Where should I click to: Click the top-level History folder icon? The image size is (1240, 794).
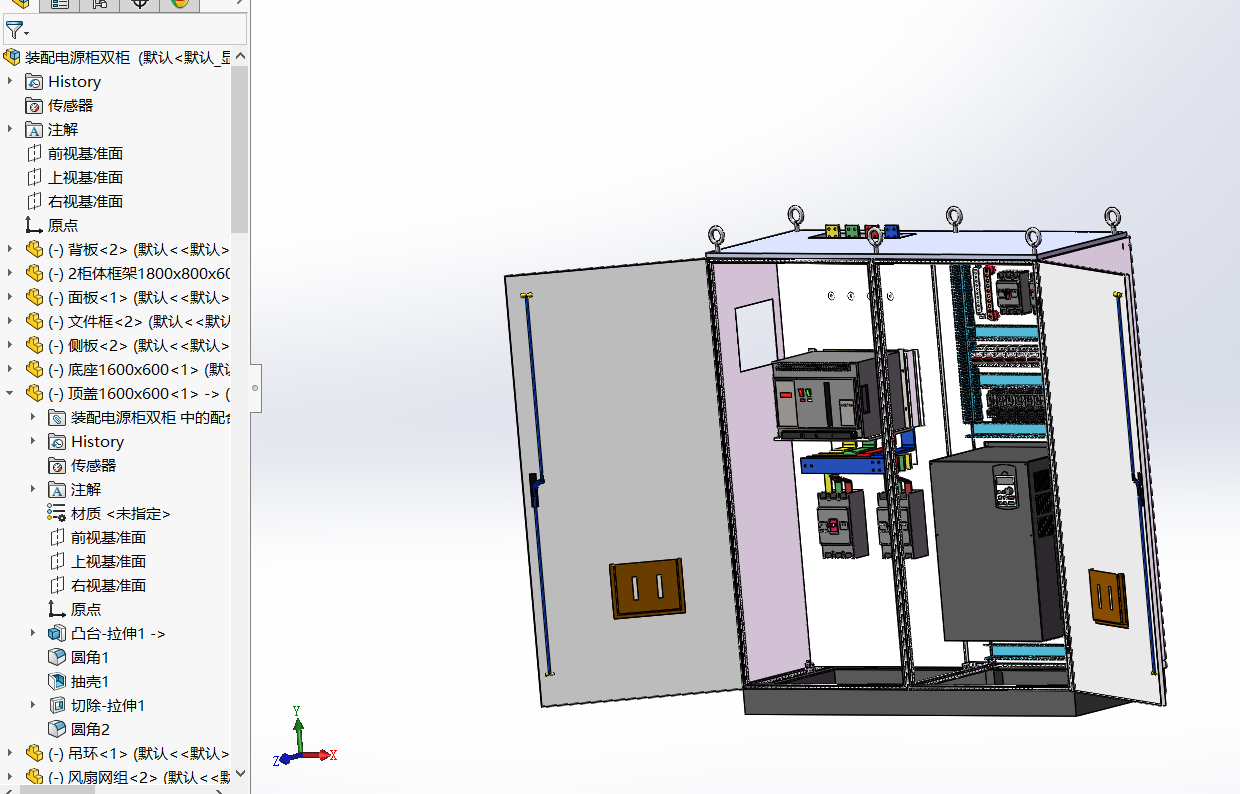[x=35, y=81]
